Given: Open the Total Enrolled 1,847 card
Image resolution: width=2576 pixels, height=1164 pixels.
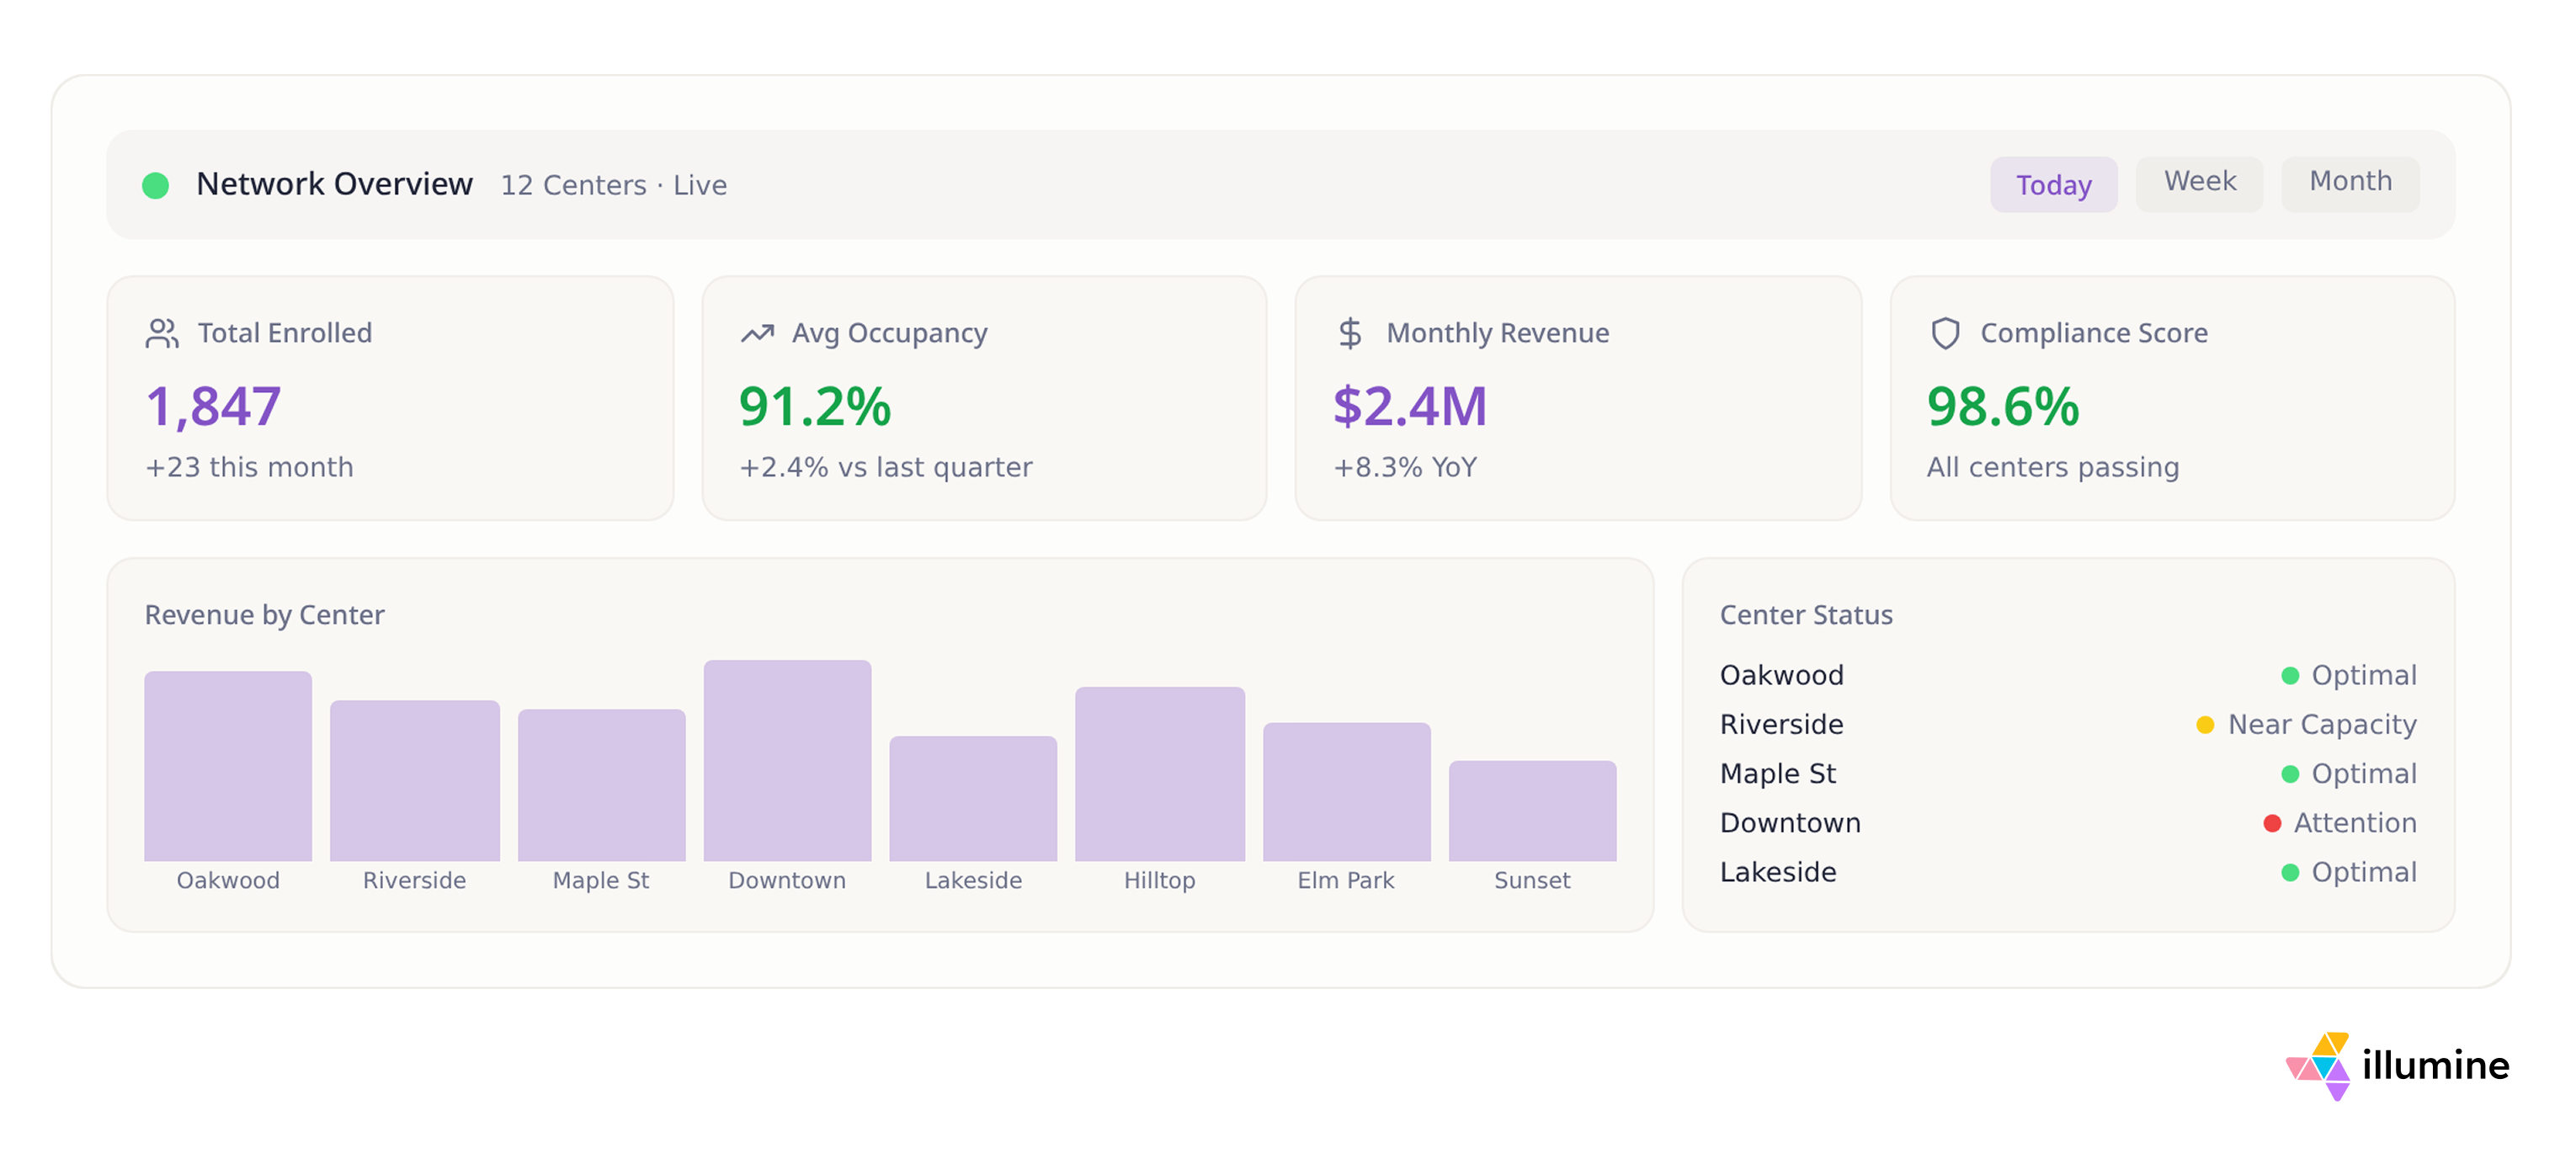Looking at the screenshot, I should point(390,399).
